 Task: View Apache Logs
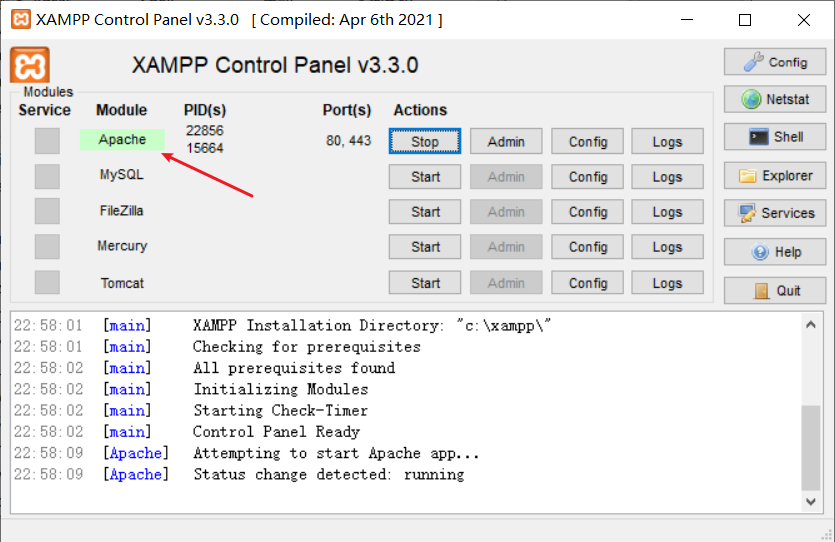667,141
